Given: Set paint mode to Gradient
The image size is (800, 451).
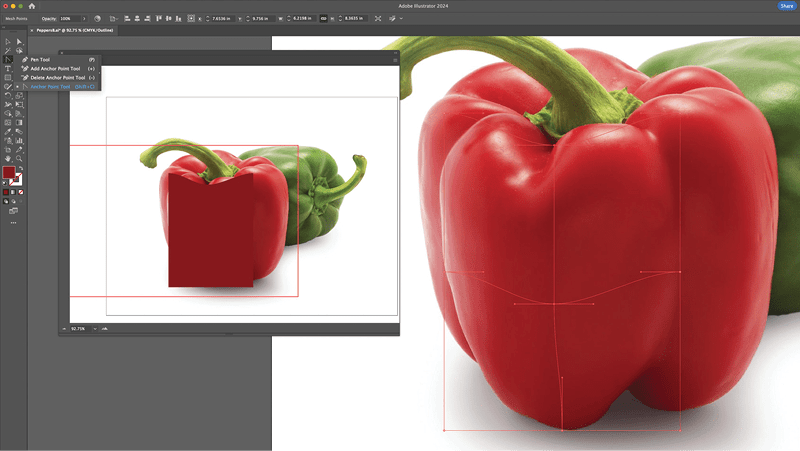Looking at the screenshot, I should [13, 192].
